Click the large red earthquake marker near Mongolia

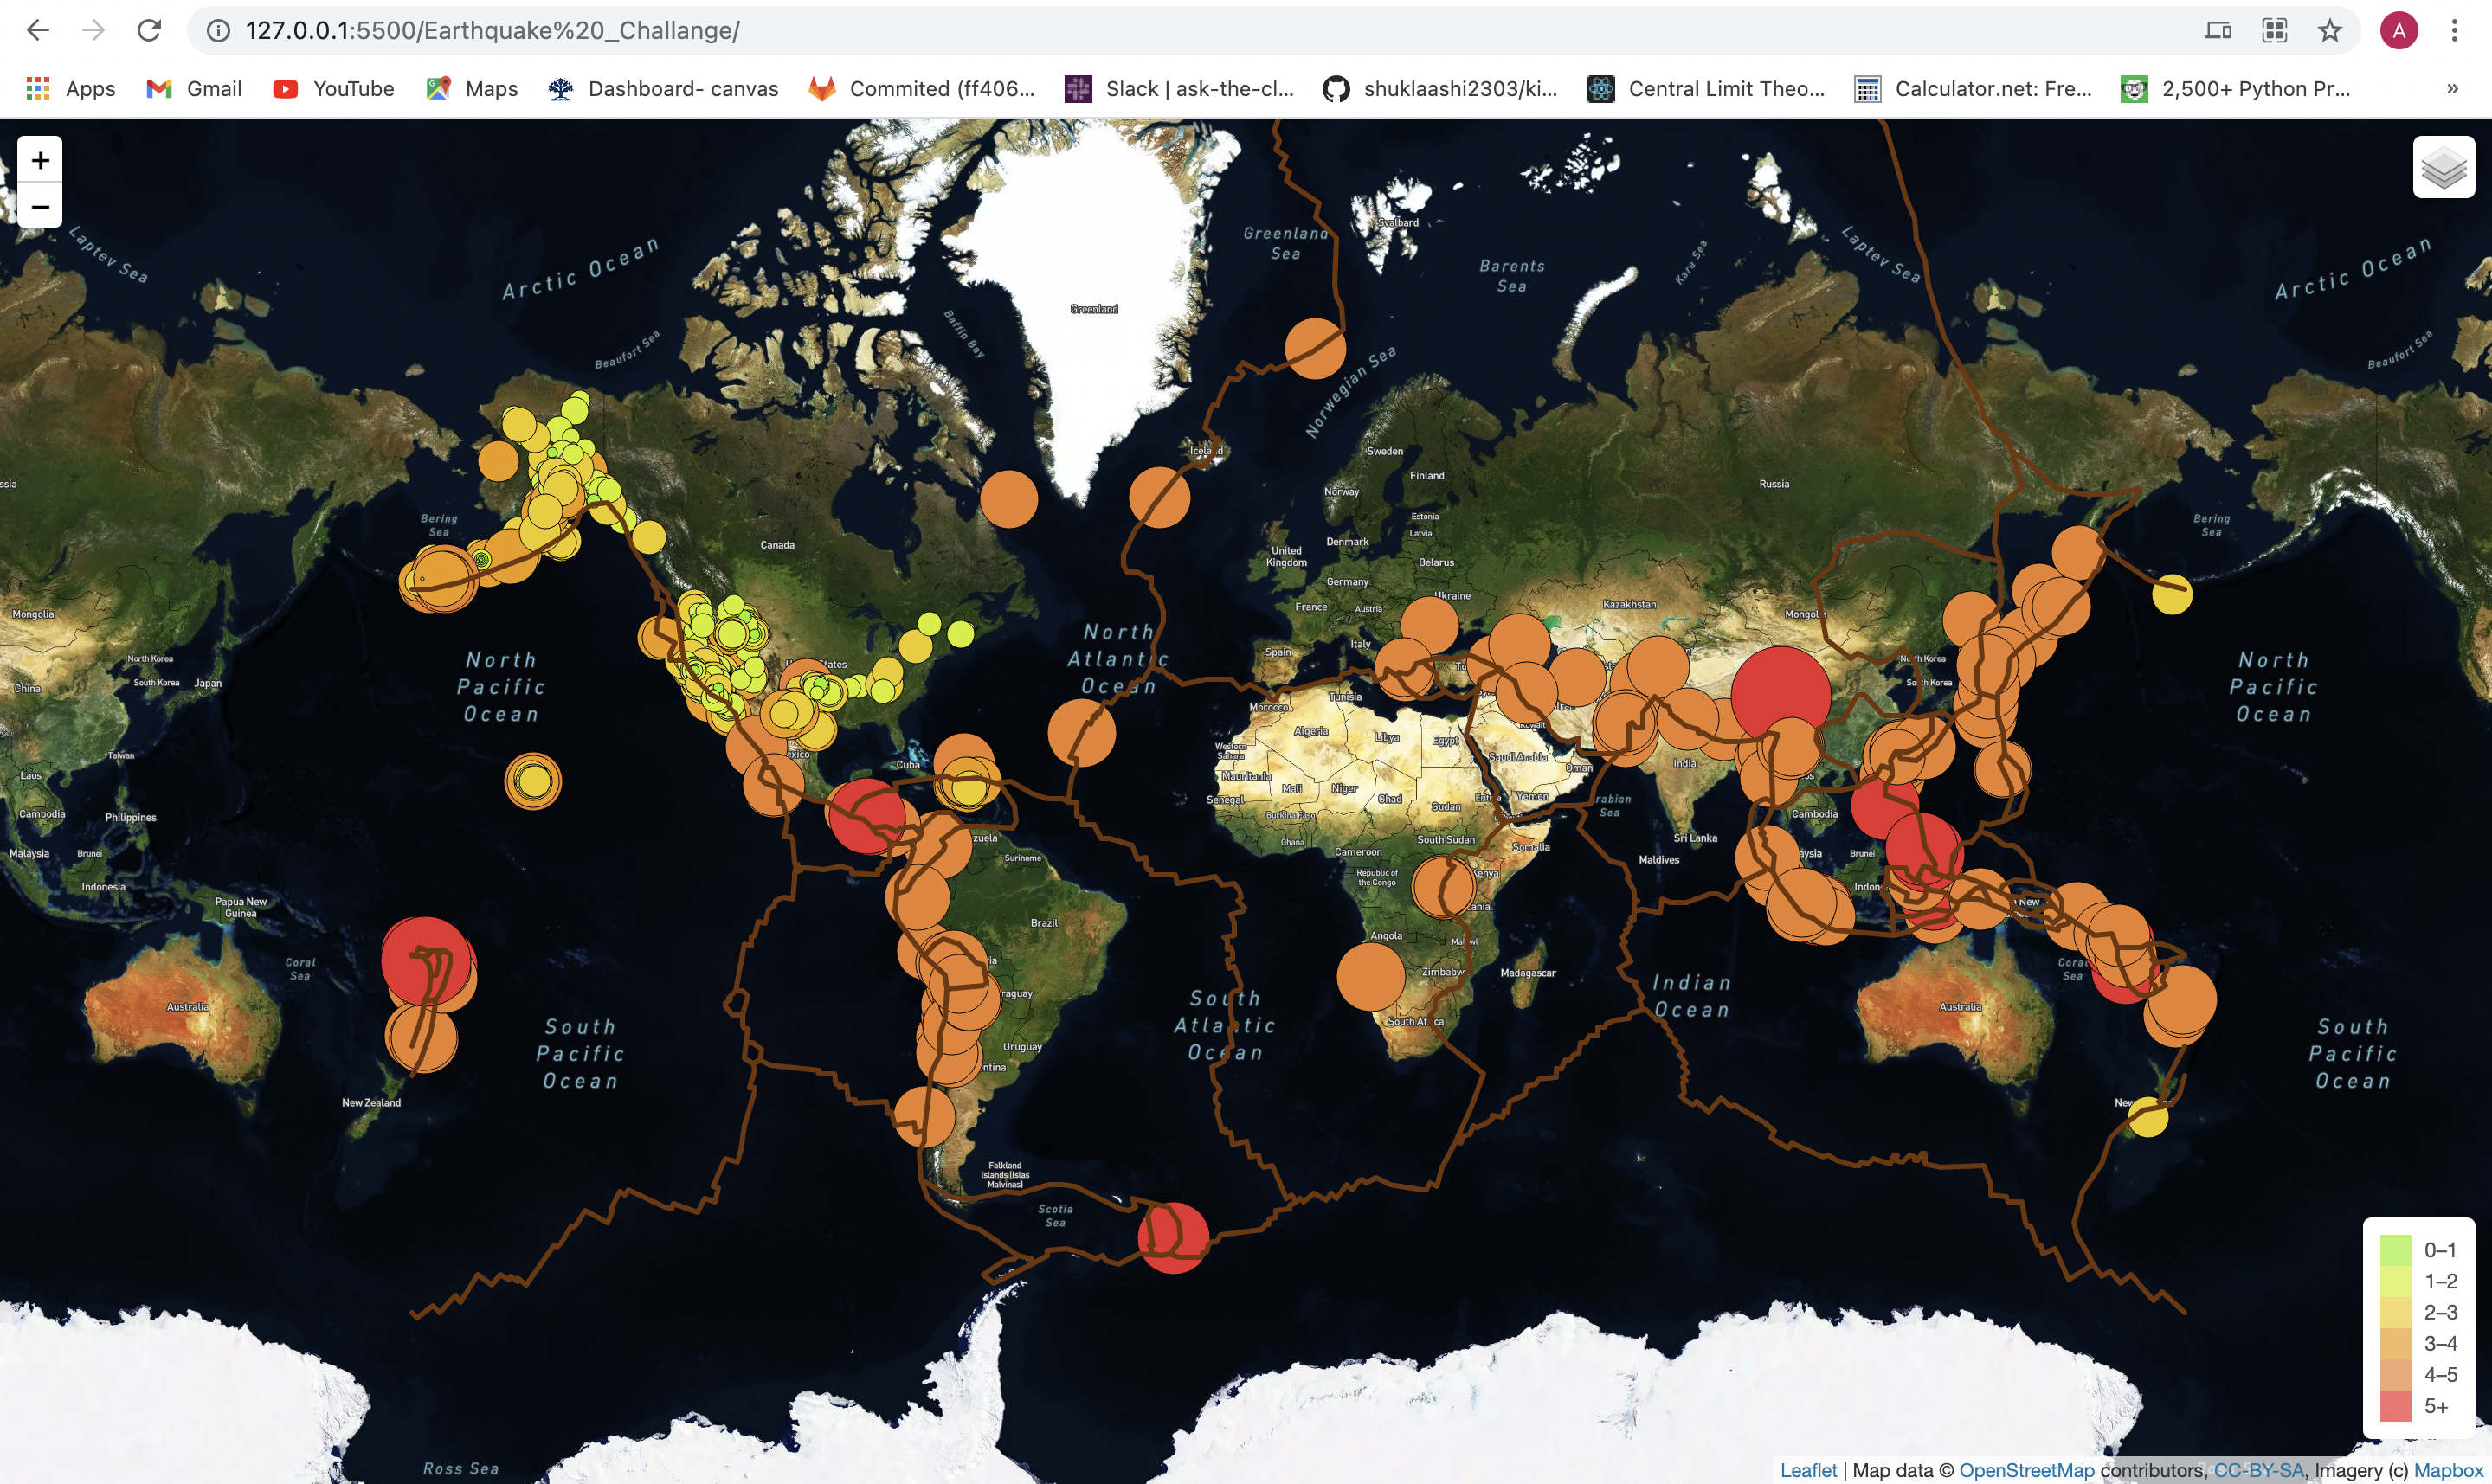[1780, 696]
